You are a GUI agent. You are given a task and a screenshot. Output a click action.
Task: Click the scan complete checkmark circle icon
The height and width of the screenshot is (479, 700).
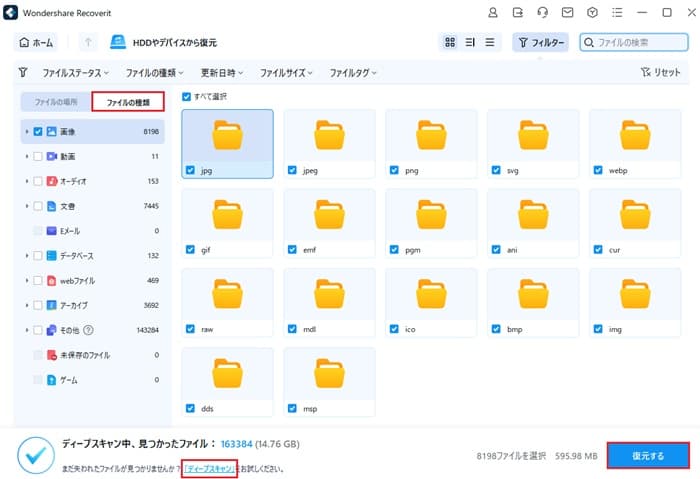[x=36, y=455]
